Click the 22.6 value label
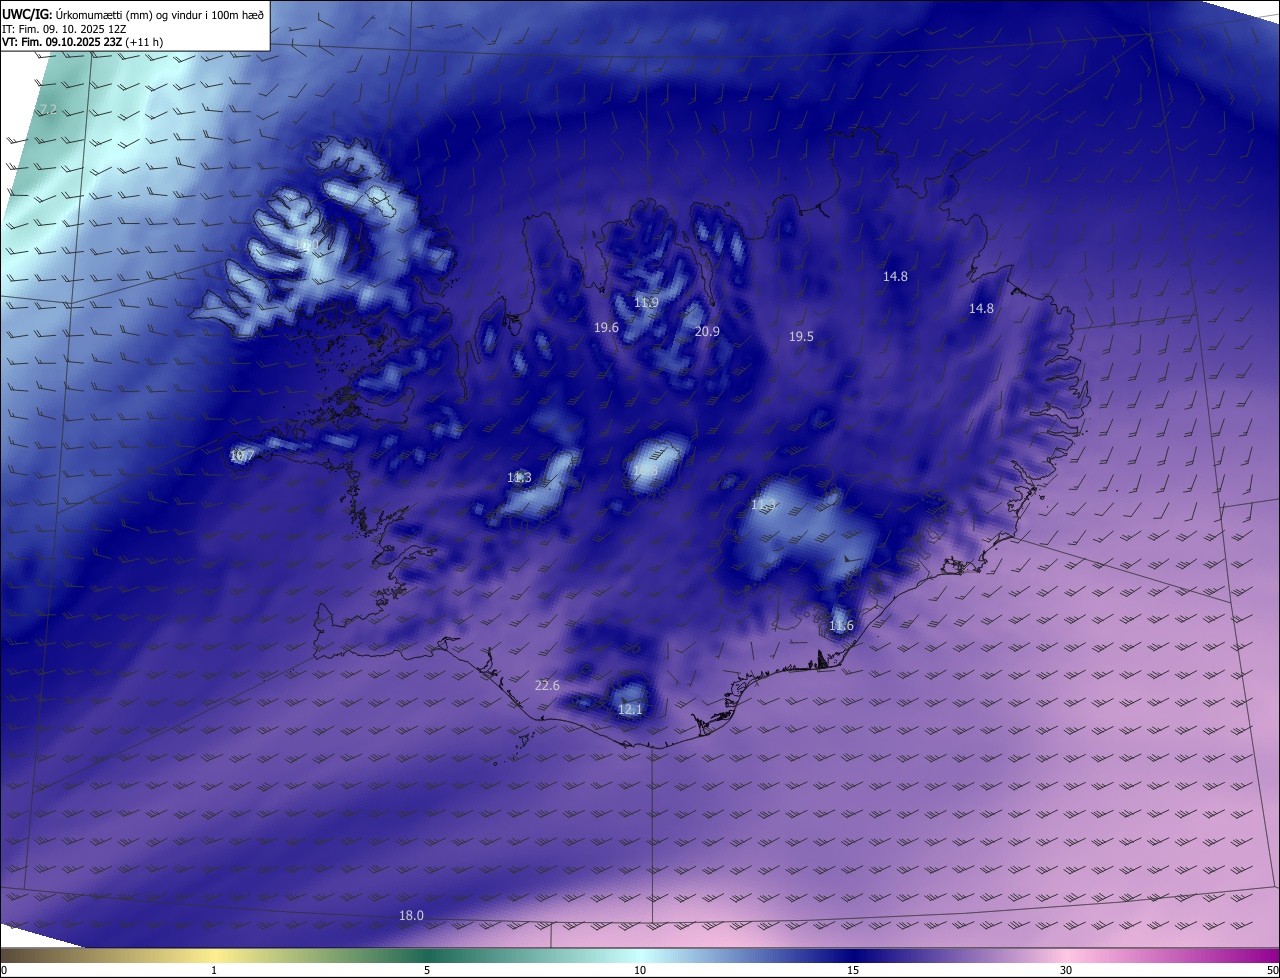 (547, 685)
